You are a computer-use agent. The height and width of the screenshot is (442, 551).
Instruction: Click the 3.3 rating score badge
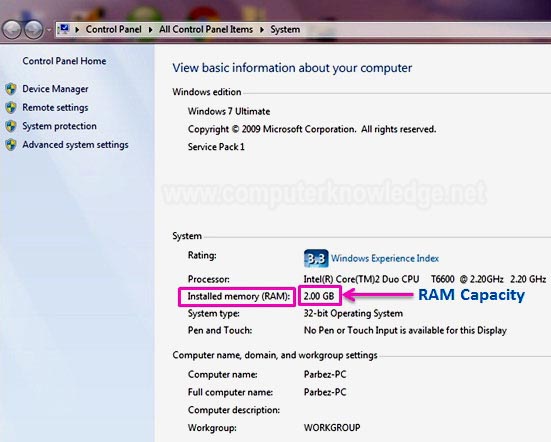tap(316, 259)
